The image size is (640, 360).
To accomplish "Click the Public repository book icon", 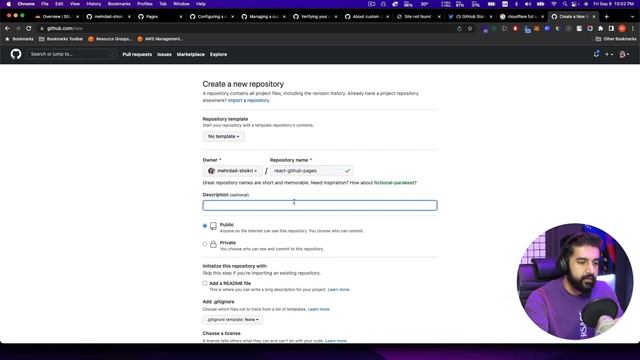I will 213,226.
